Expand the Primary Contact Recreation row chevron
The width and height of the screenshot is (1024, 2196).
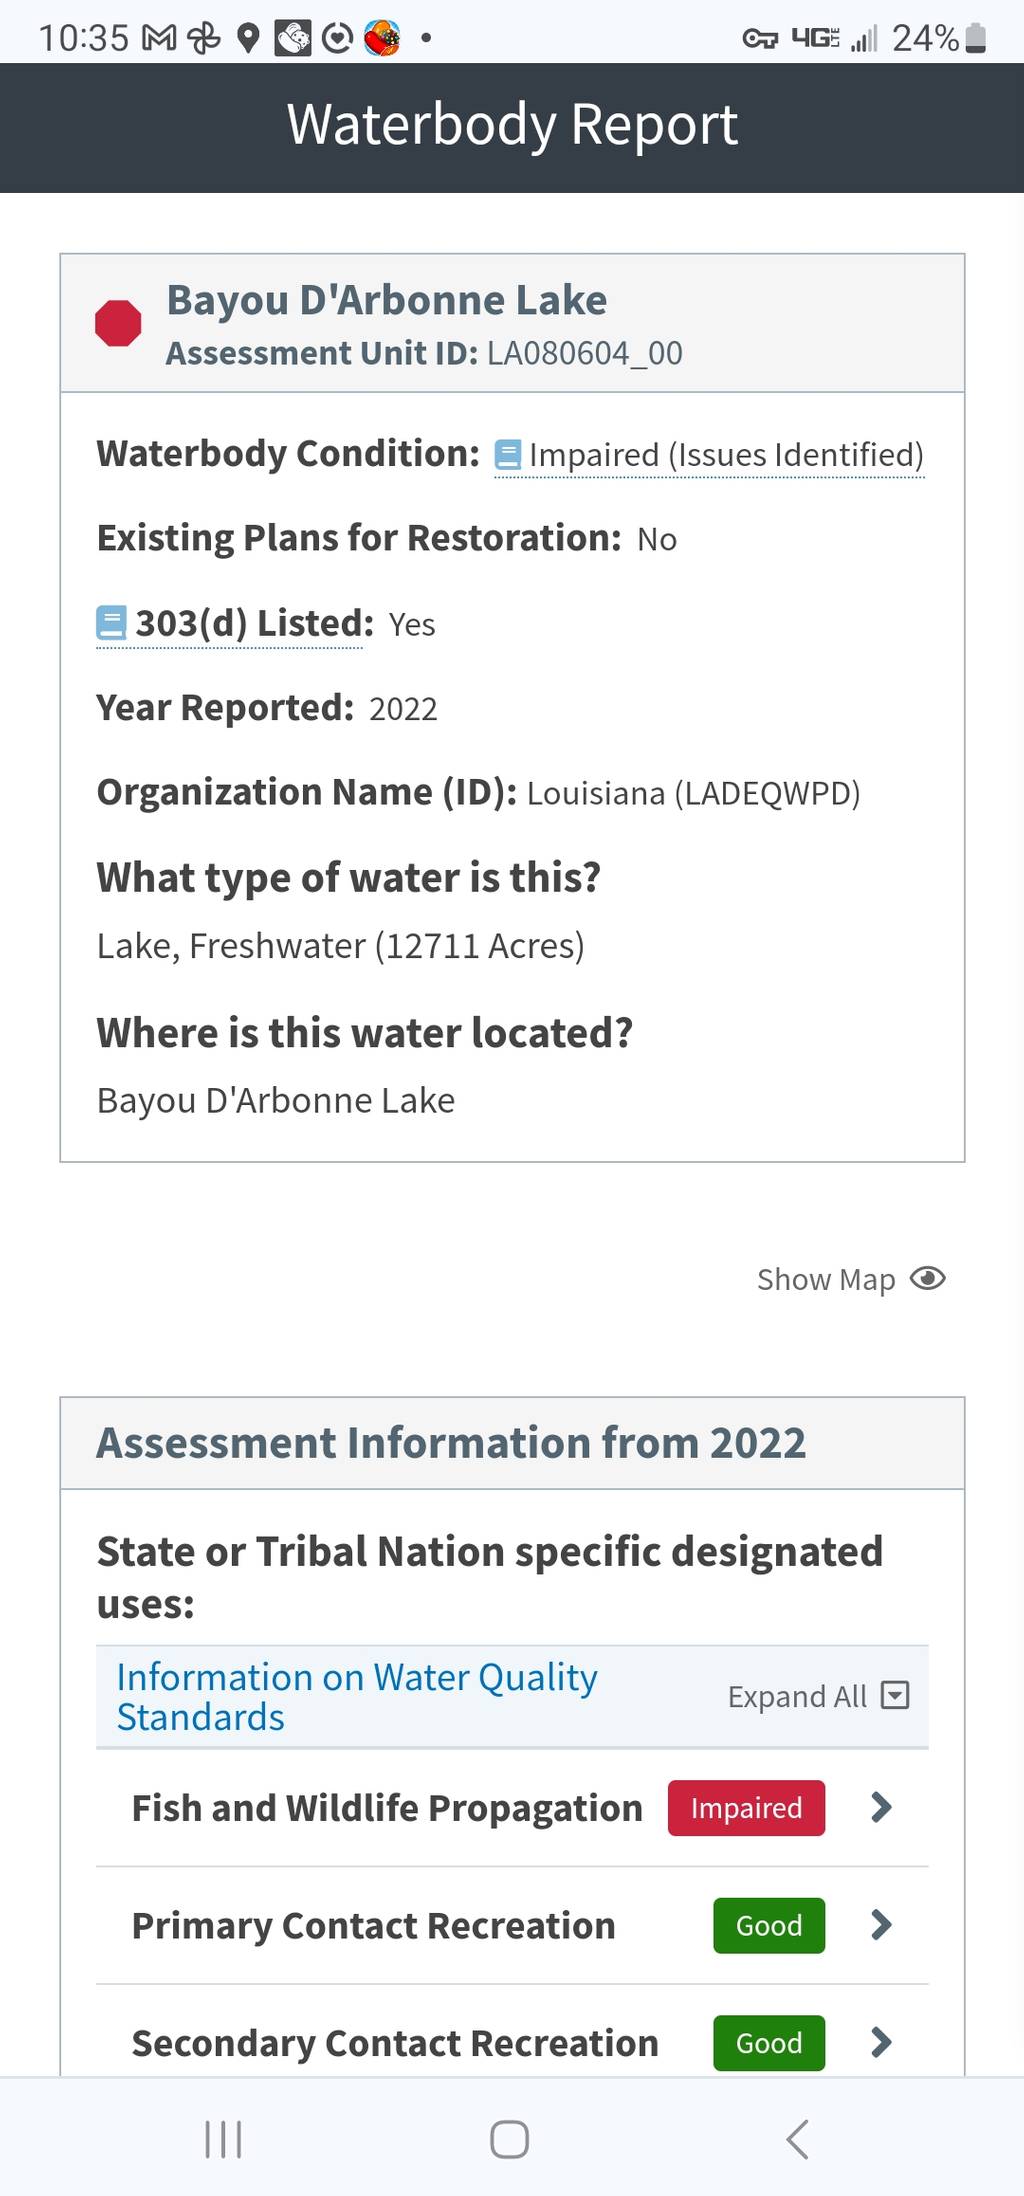pos(881,1925)
